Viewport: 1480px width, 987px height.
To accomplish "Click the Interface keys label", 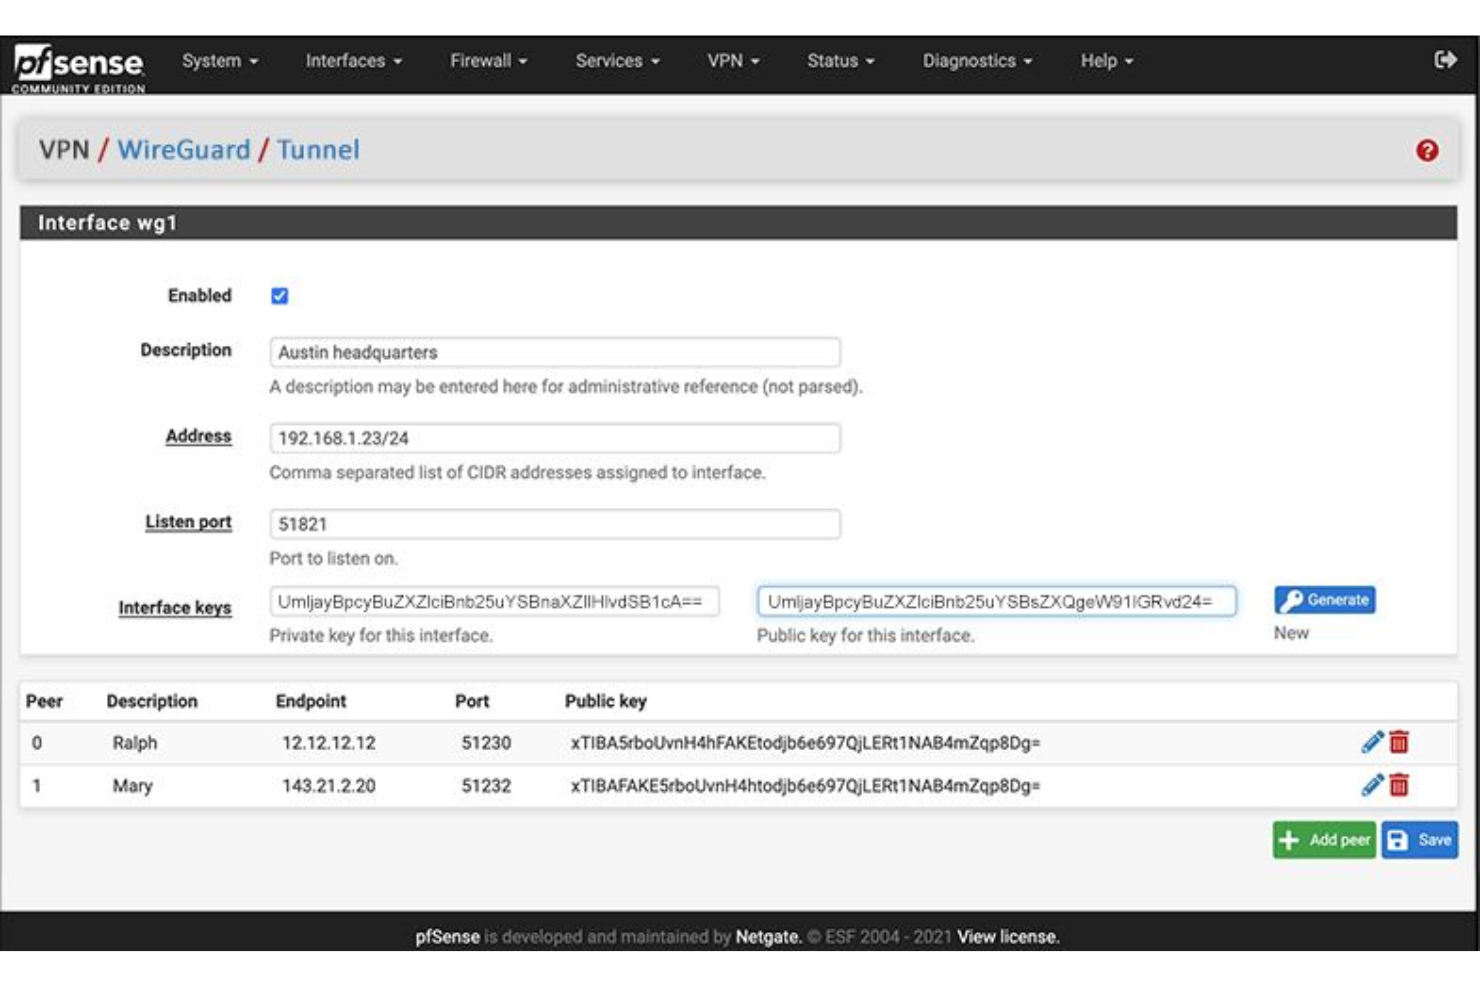I will pos(175,608).
